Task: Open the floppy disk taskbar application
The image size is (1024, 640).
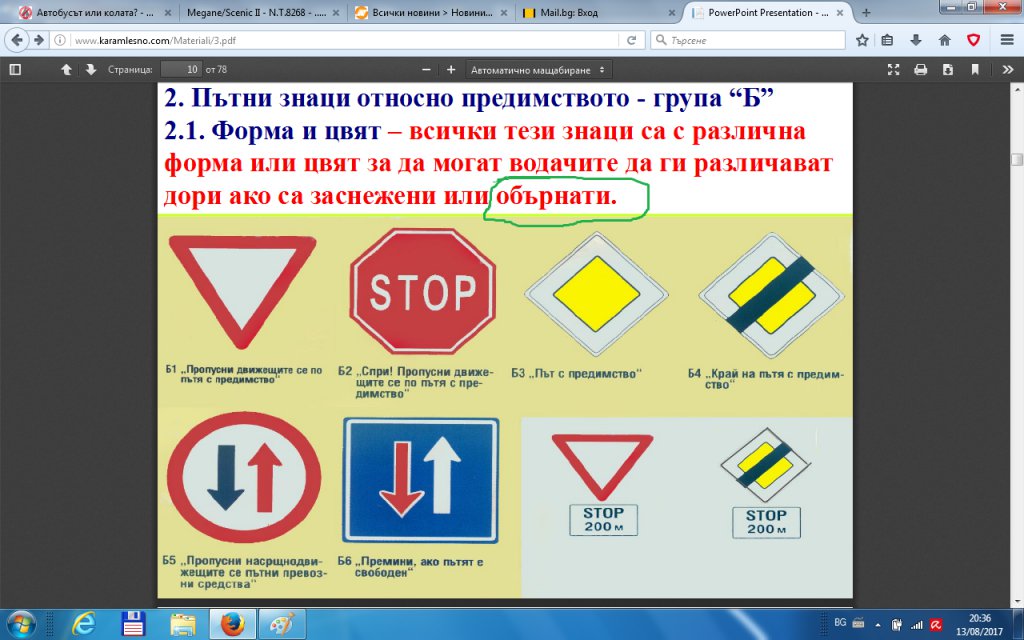Action: click(133, 625)
